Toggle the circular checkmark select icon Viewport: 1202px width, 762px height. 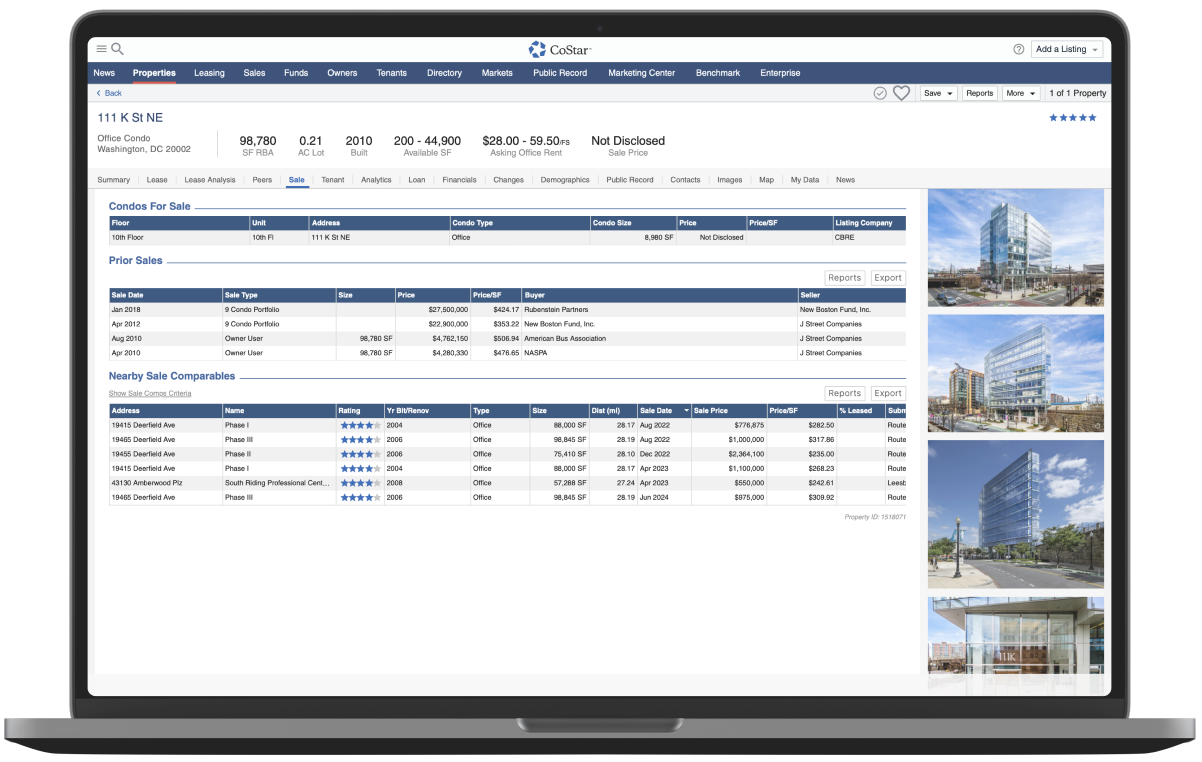880,93
